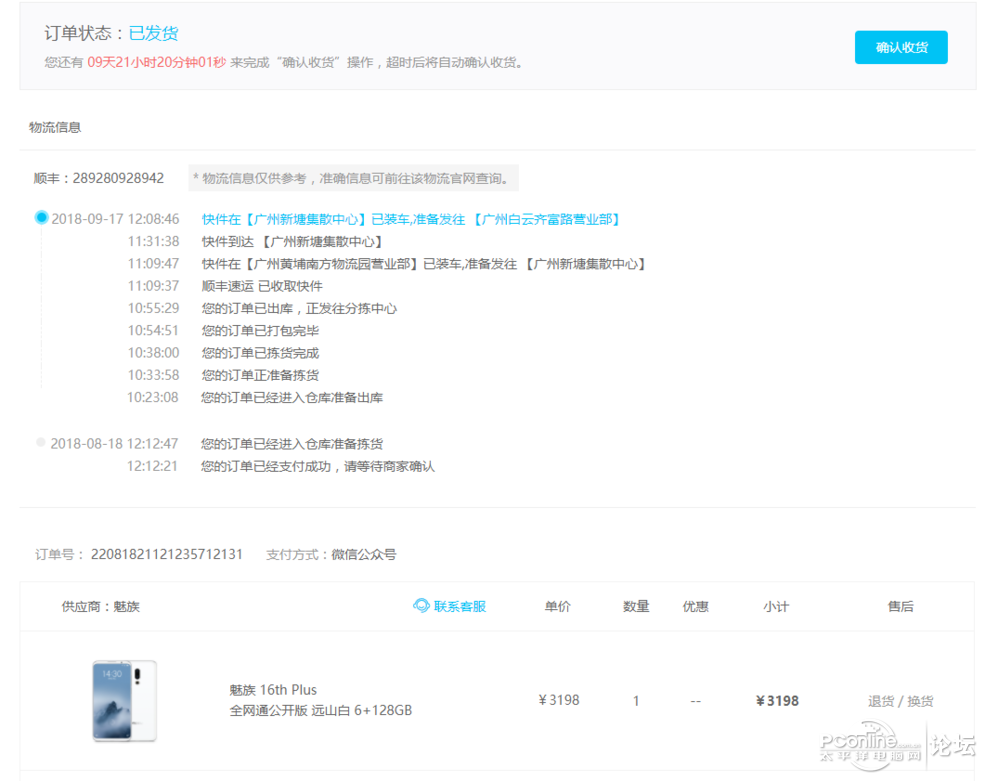Click the 您的订单已出库，正发往分拣中心 entry
This screenshot has height=781, width=985.
[299, 309]
